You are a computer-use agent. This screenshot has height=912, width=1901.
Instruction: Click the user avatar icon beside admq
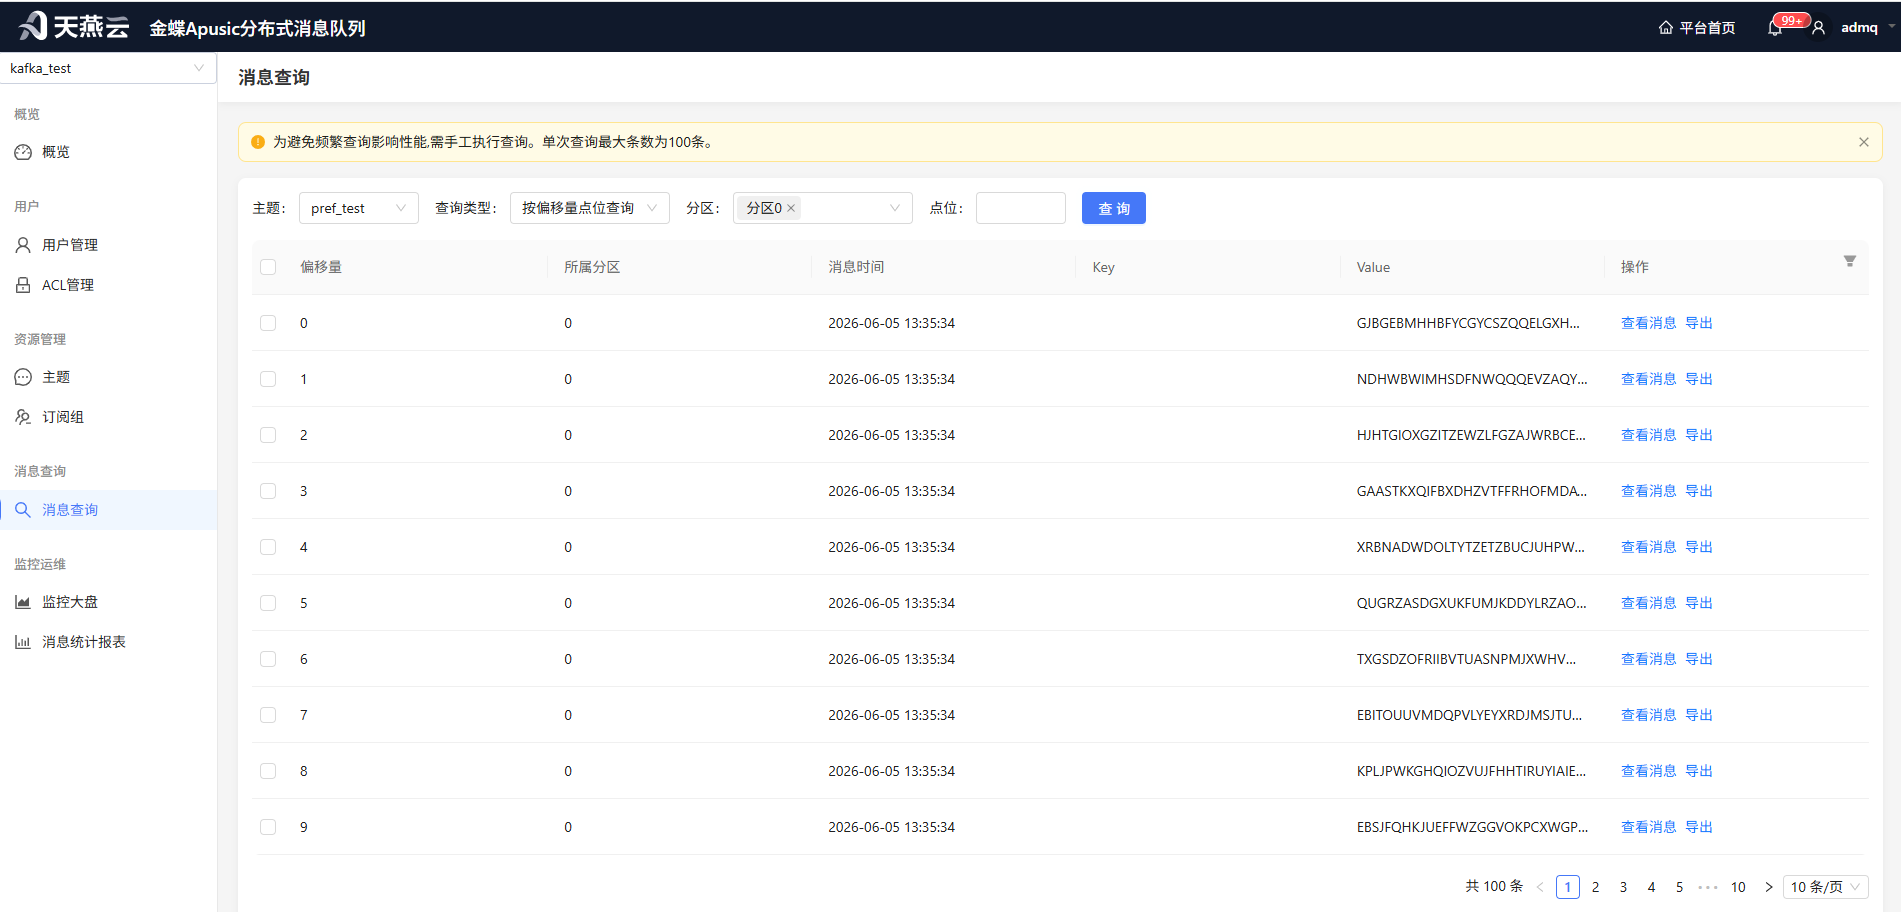(x=1819, y=28)
